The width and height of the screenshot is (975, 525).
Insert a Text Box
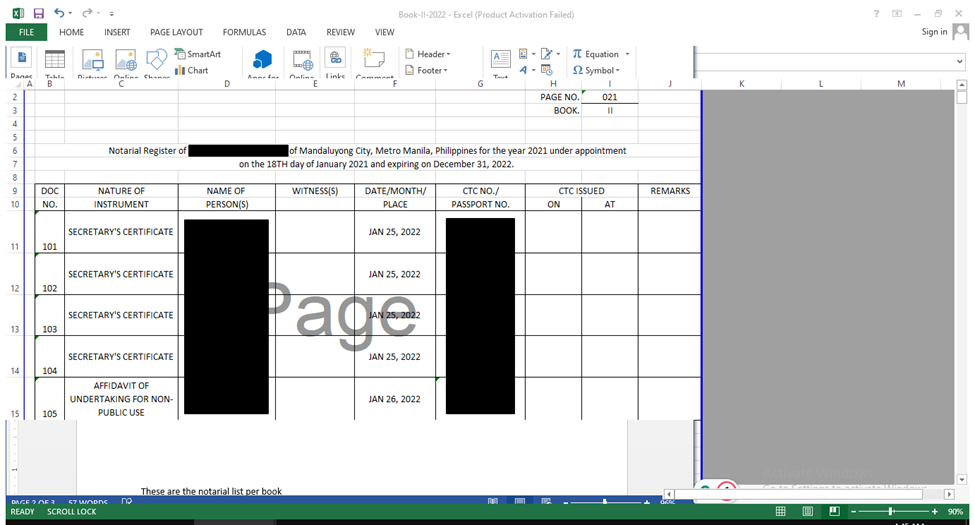point(501,63)
